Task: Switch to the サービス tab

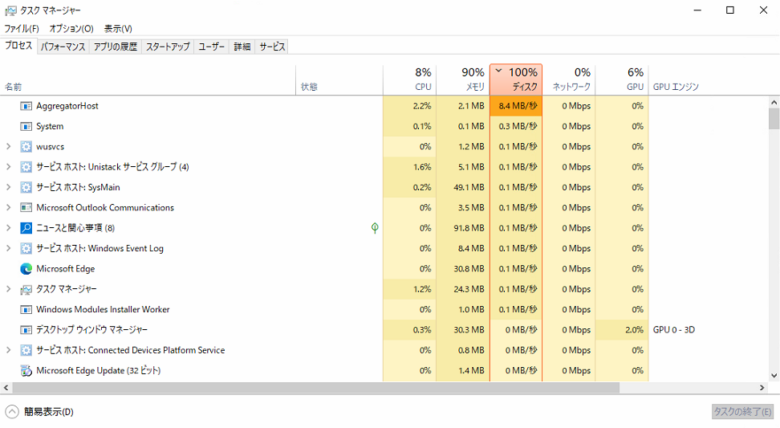Action: 272,47
